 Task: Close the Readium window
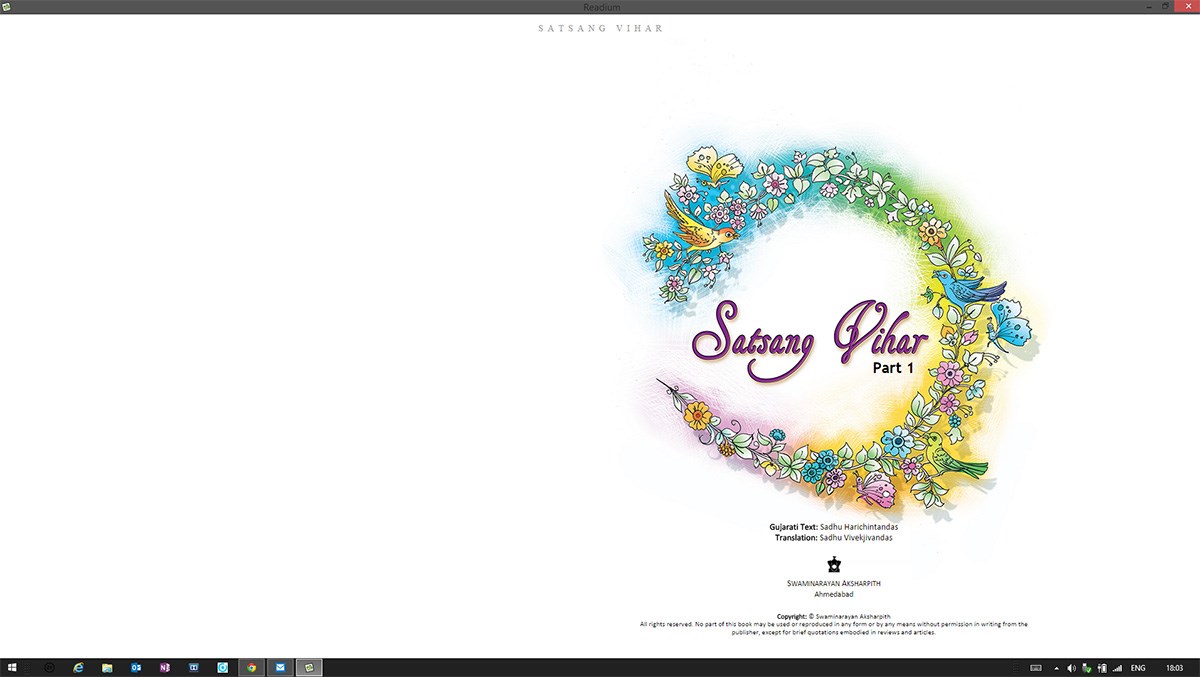[1188, 6]
